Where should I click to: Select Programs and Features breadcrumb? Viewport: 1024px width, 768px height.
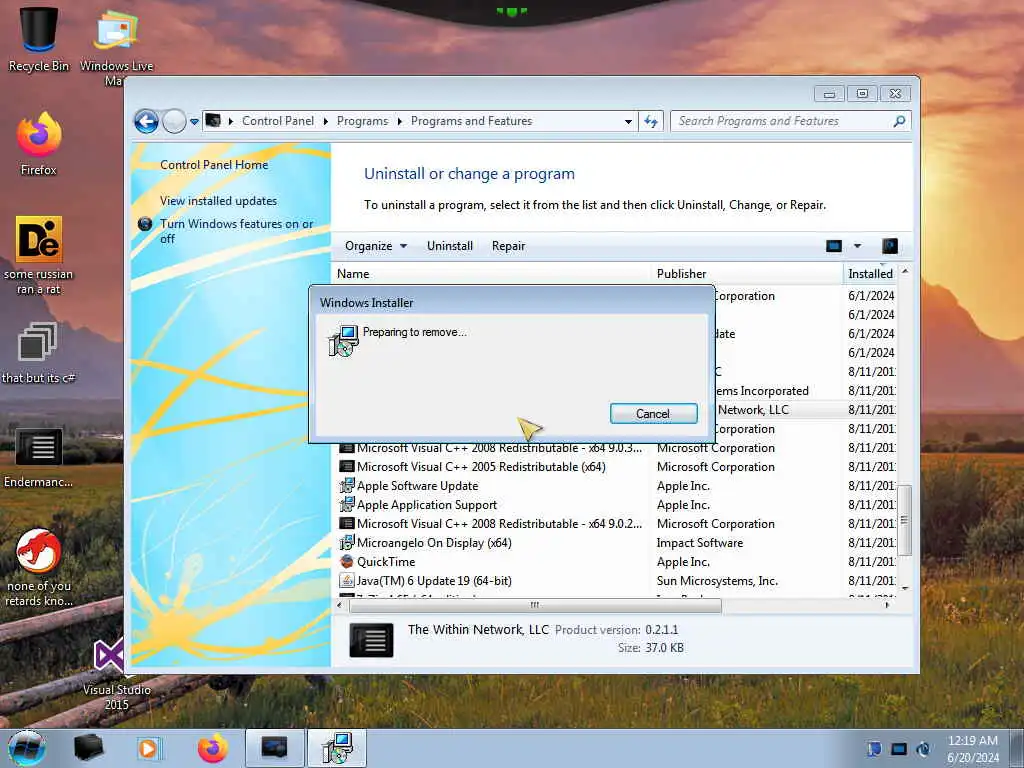click(472, 121)
